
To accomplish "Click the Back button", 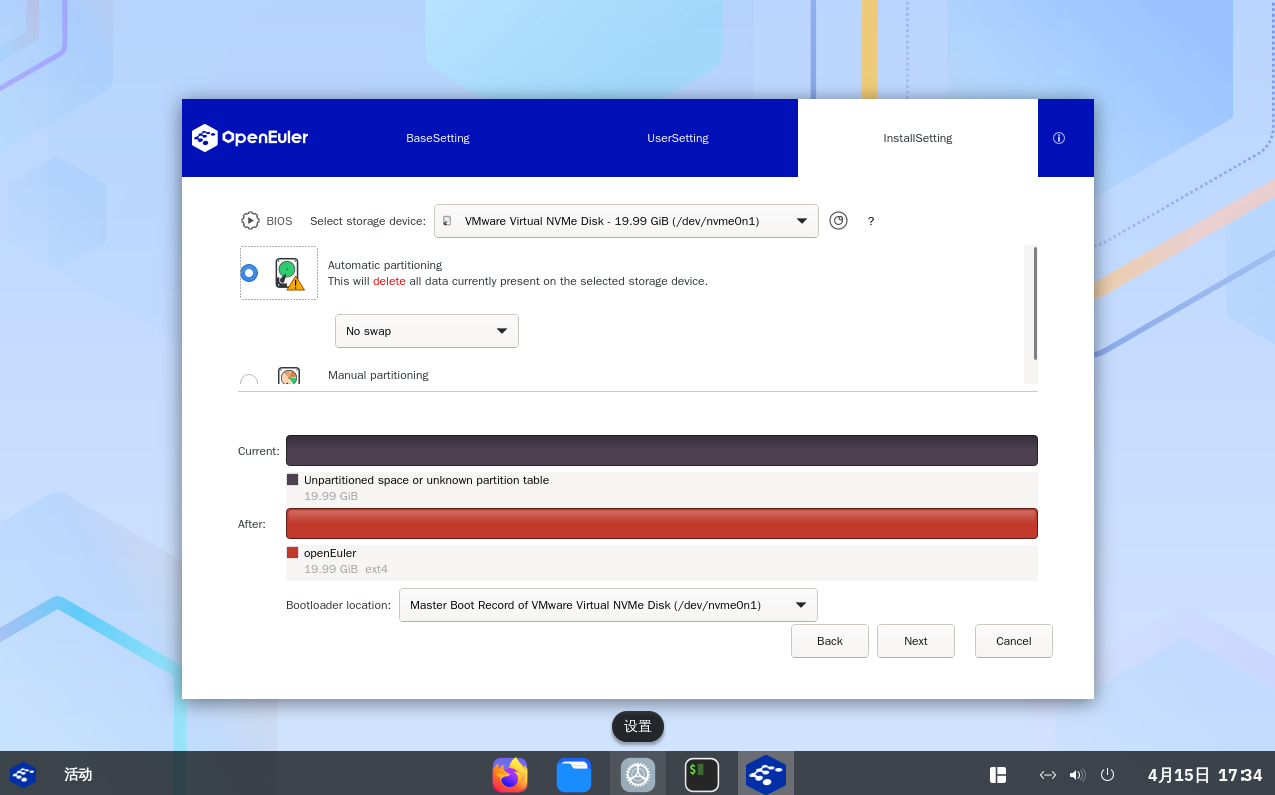I will tap(830, 641).
